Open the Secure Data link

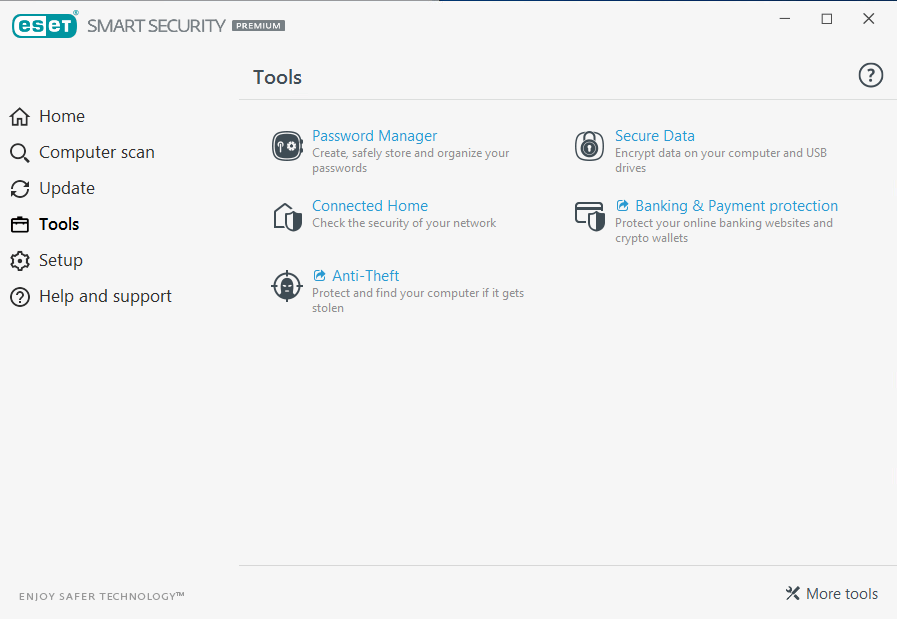tap(654, 136)
